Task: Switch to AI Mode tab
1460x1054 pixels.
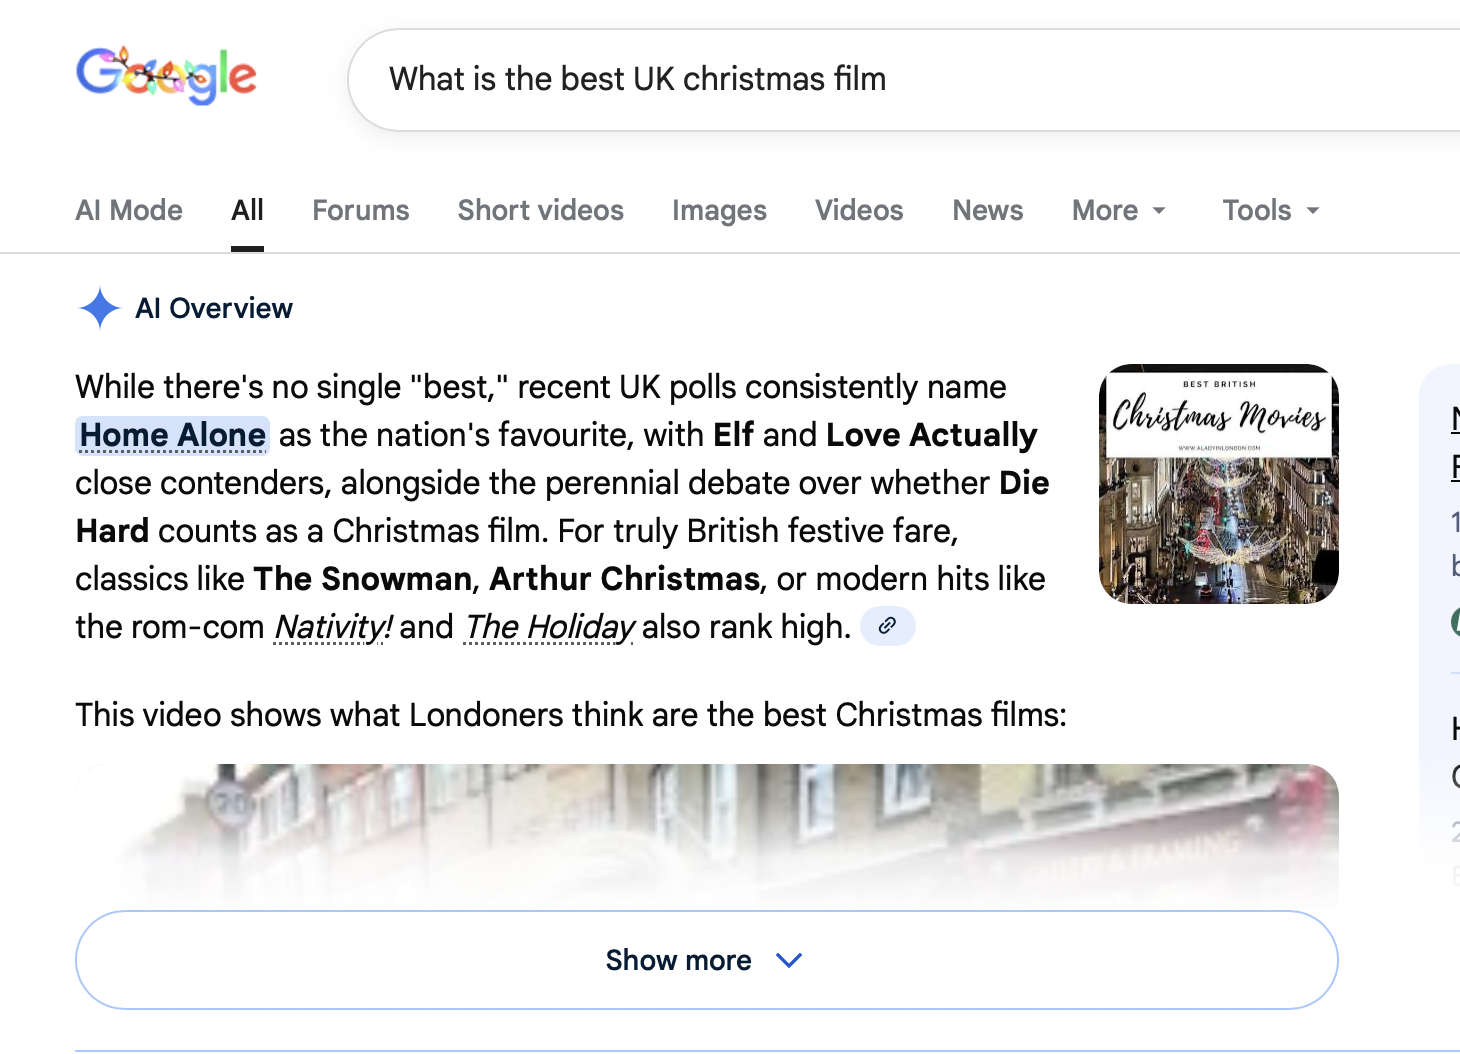Action: tap(129, 210)
